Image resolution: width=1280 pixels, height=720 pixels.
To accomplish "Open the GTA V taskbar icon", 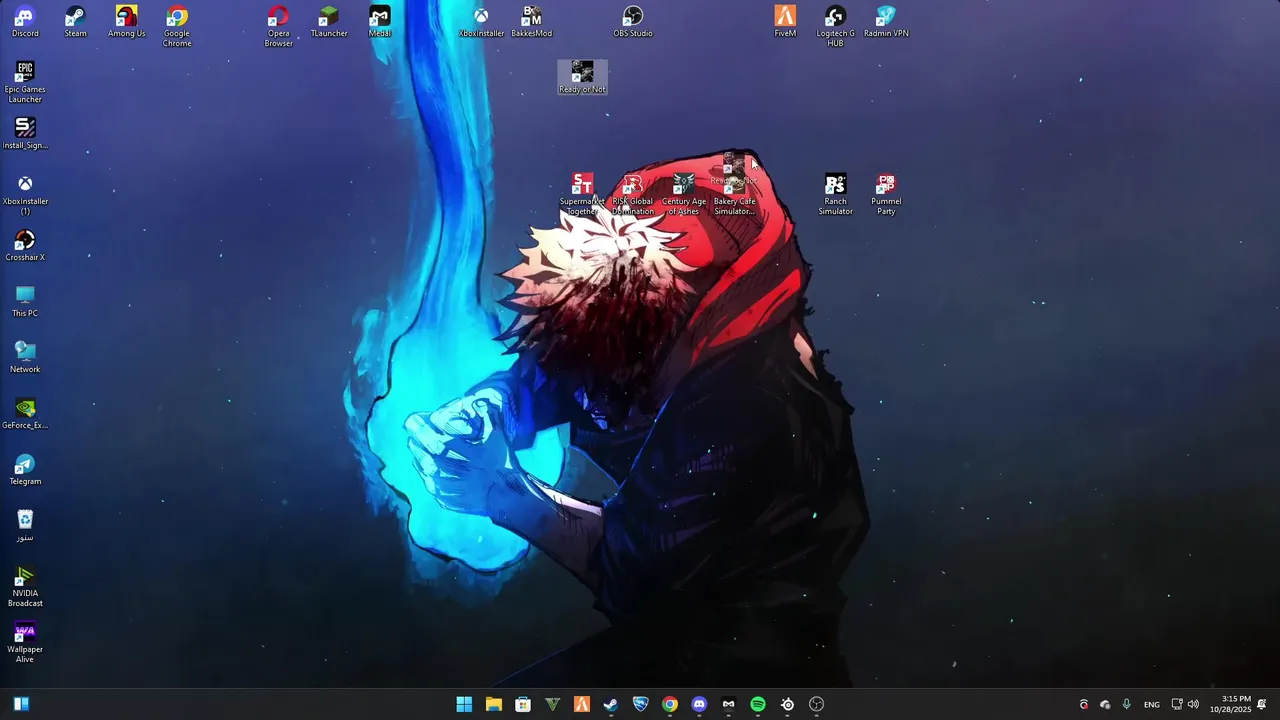I will 552,704.
